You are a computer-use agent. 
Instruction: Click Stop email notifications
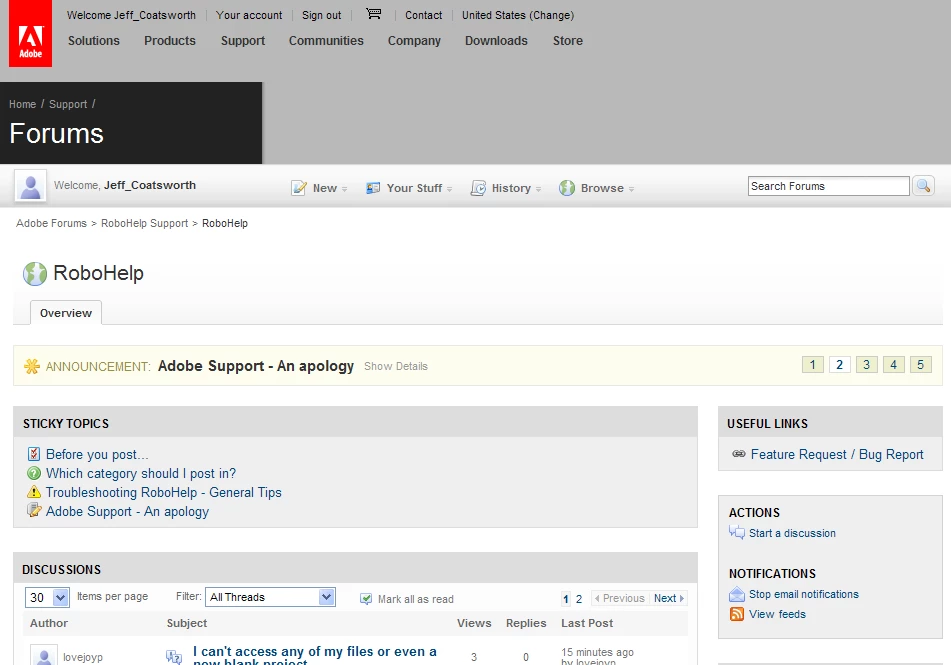point(804,594)
